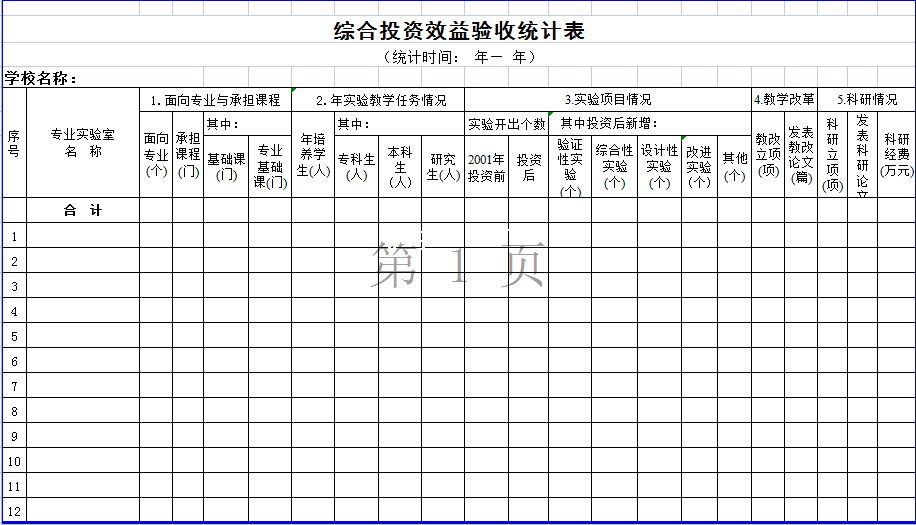Select the row number 1 cell
Image resolution: width=916 pixels, height=525 pixels.
pos(14,236)
